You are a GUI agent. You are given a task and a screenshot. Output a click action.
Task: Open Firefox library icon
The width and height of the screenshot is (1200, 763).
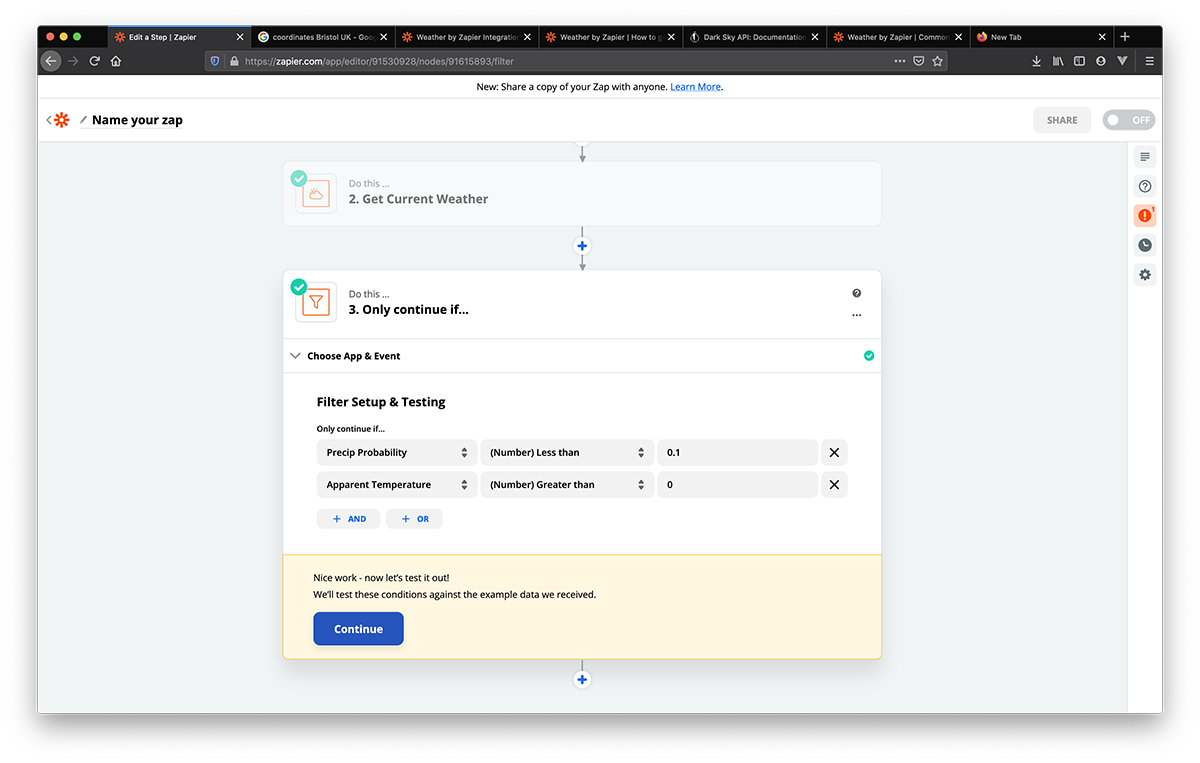[1058, 61]
